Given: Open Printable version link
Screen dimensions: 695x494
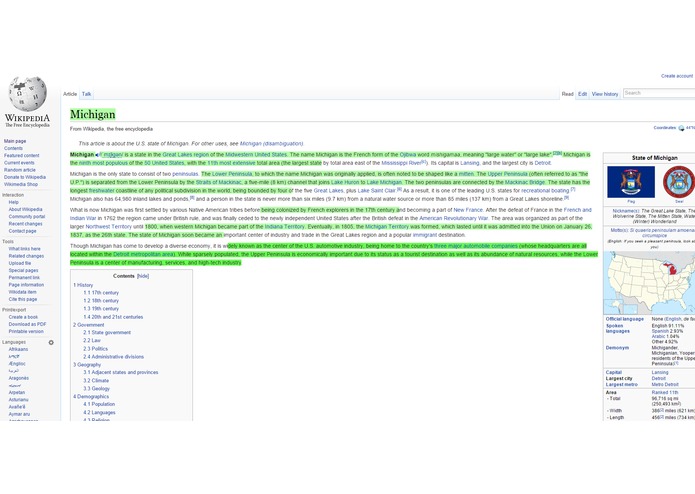Looking at the screenshot, I should point(26,331).
